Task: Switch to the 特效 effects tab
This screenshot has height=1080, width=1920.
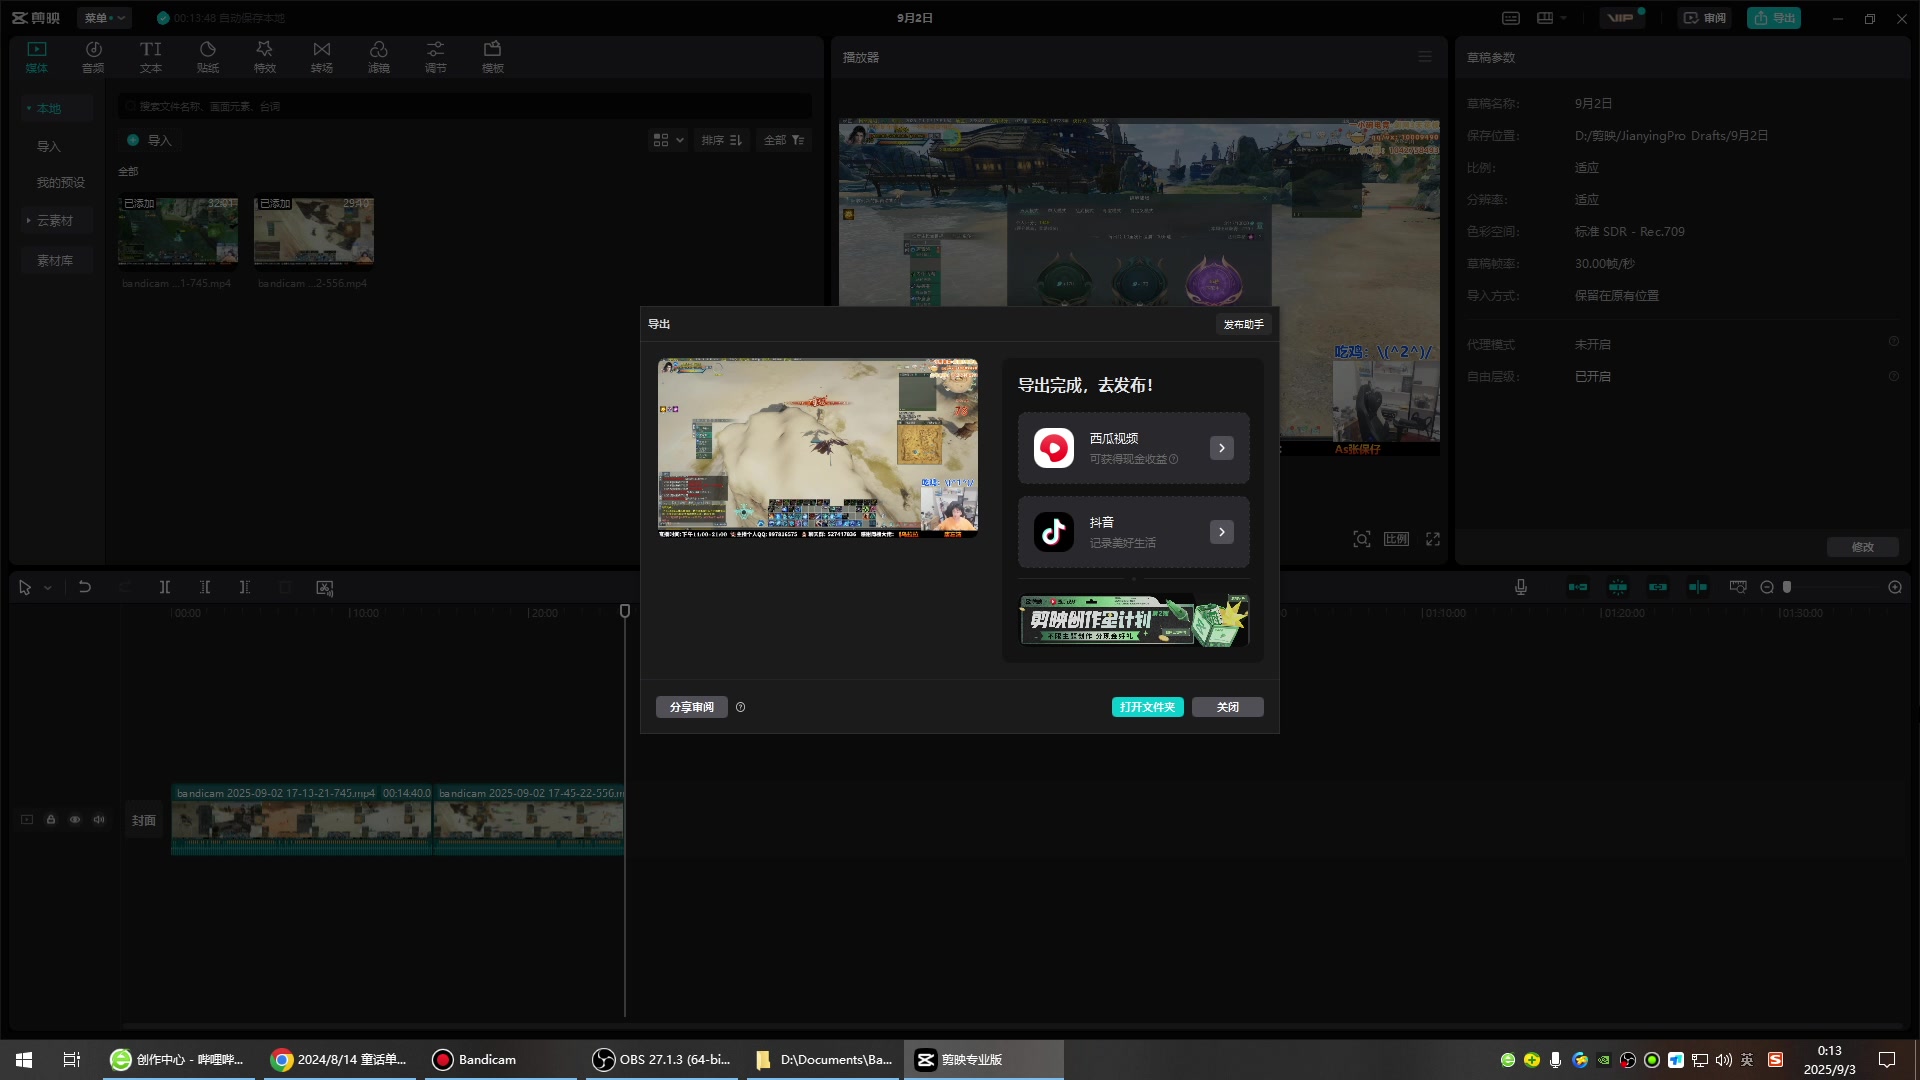Action: point(265,57)
